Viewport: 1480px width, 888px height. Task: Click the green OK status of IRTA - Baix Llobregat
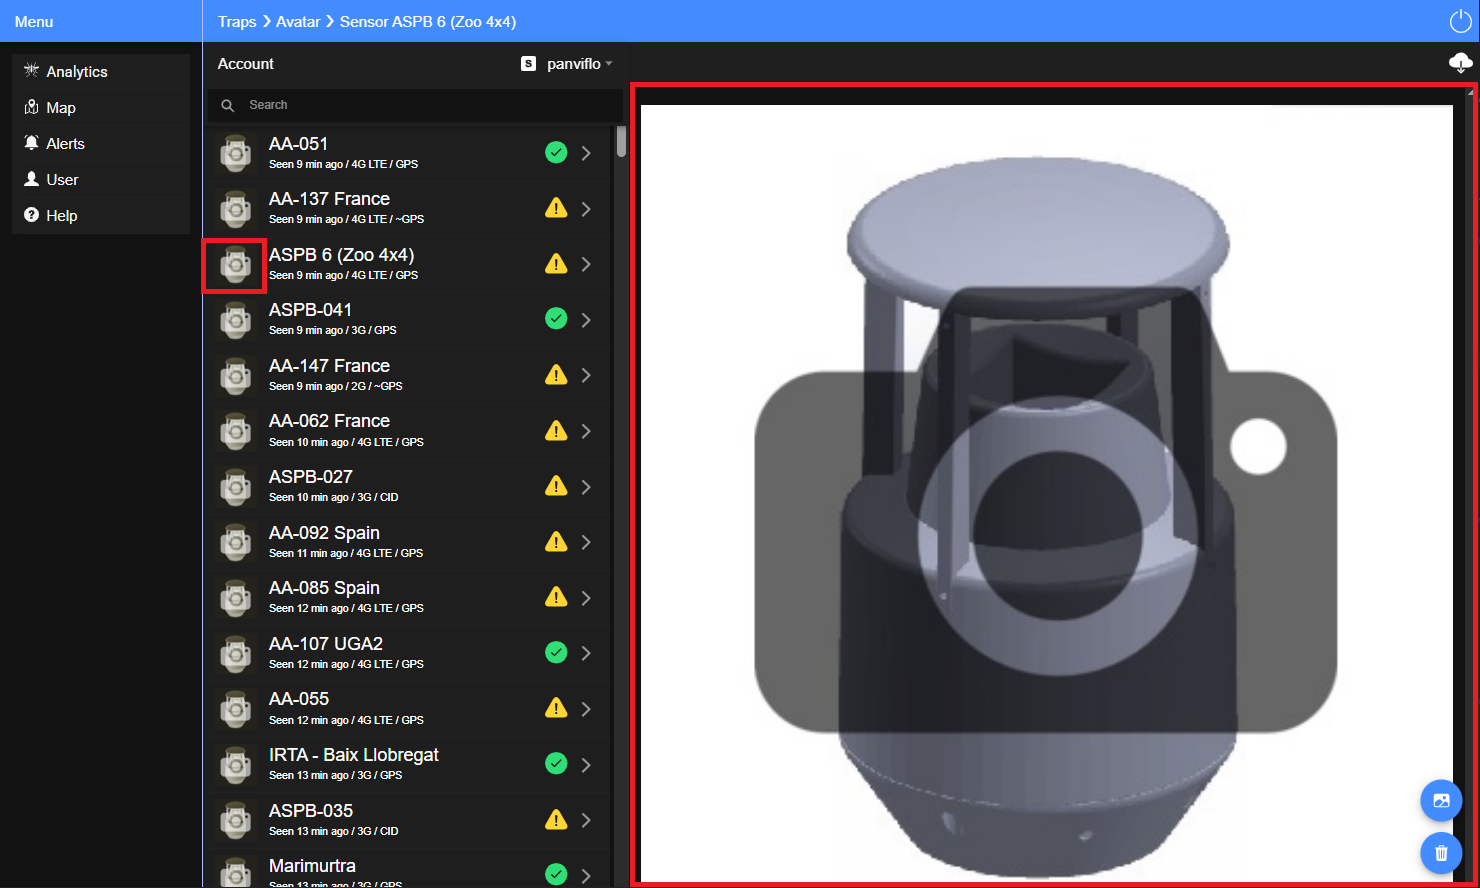(556, 763)
